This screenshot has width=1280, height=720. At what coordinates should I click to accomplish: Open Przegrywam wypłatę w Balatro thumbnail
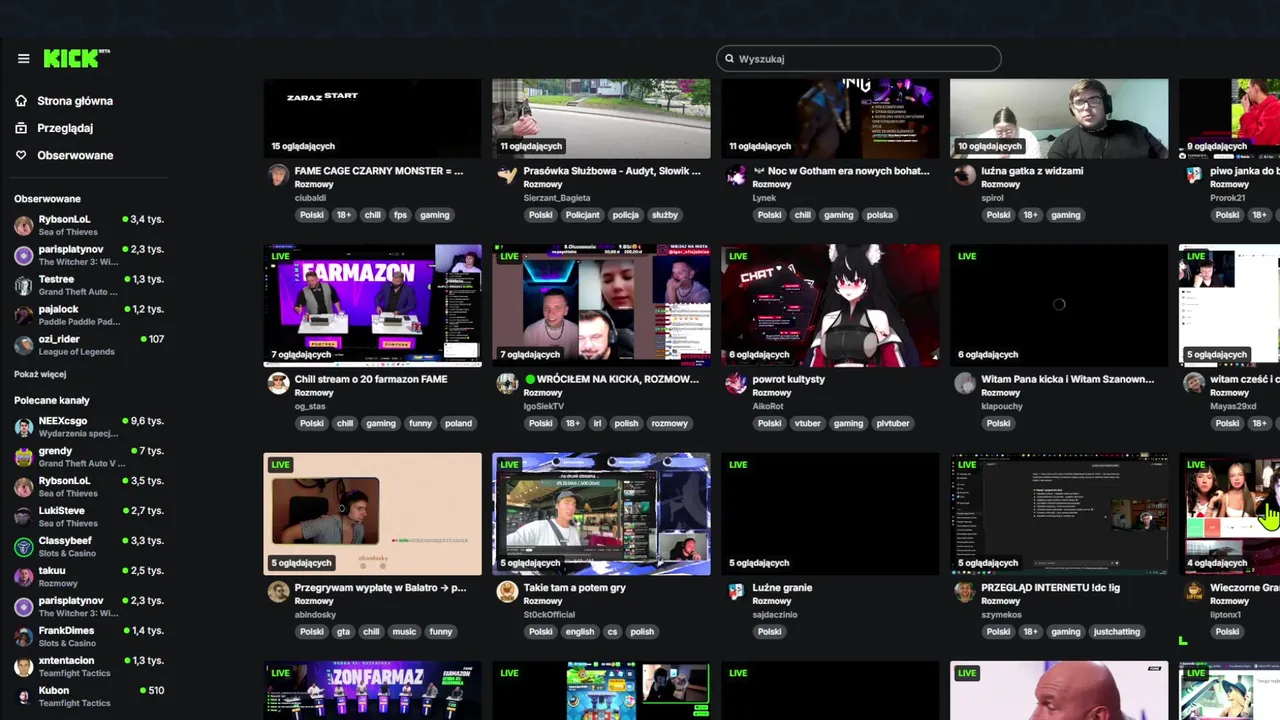(x=372, y=514)
